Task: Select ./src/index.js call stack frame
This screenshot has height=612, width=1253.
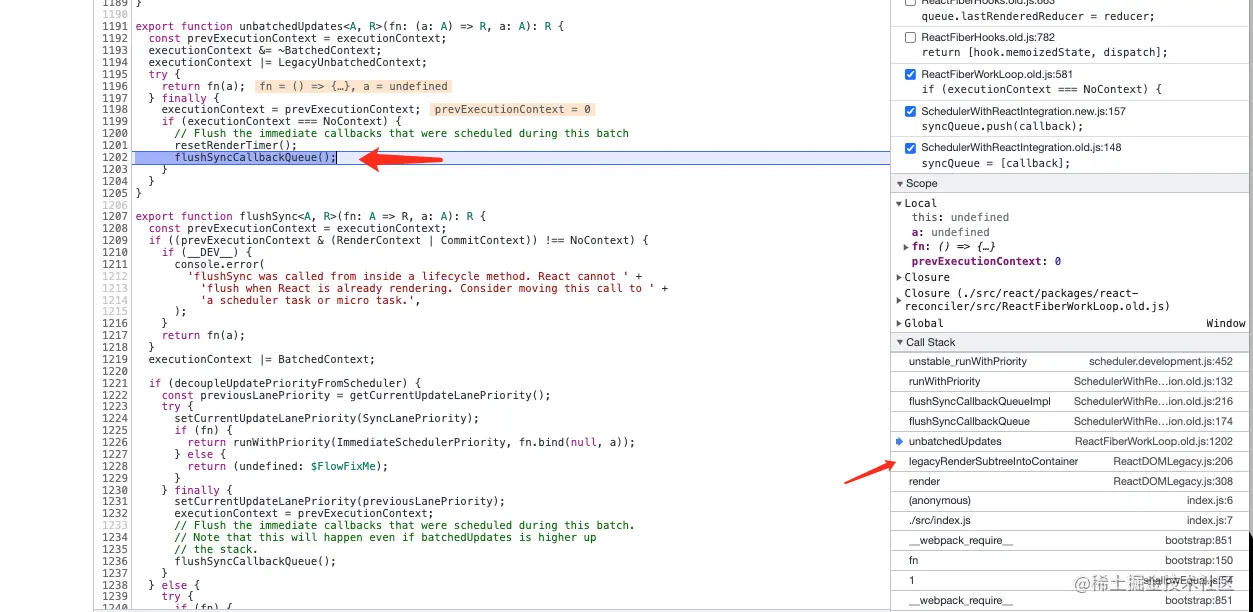Action: 1071,520
